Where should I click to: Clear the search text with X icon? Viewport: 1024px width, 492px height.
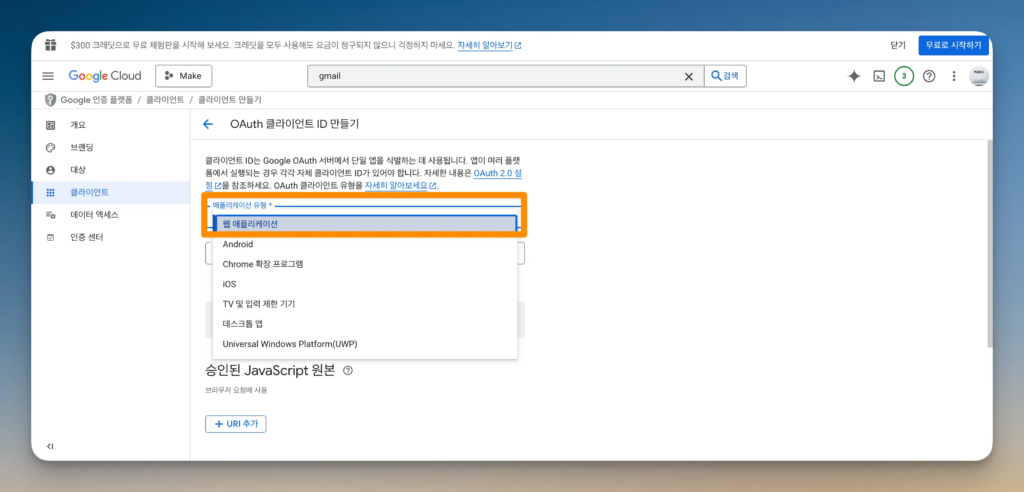[x=688, y=76]
